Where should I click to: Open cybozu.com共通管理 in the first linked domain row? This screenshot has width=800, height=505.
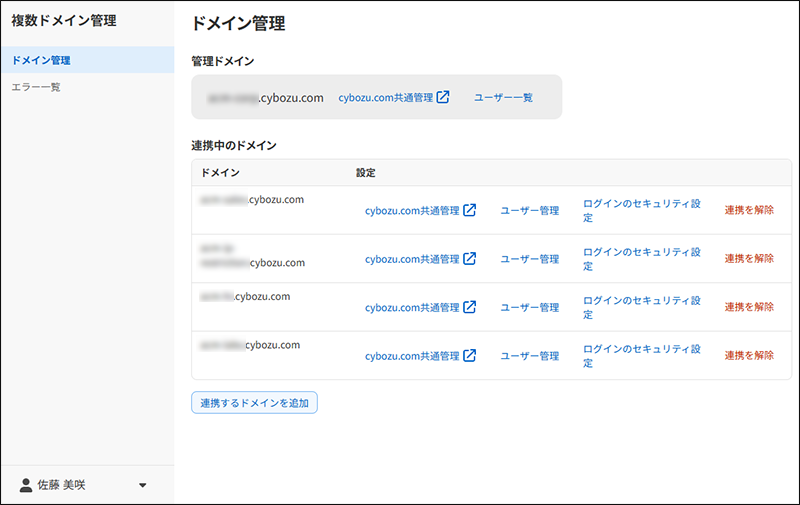tap(412, 211)
